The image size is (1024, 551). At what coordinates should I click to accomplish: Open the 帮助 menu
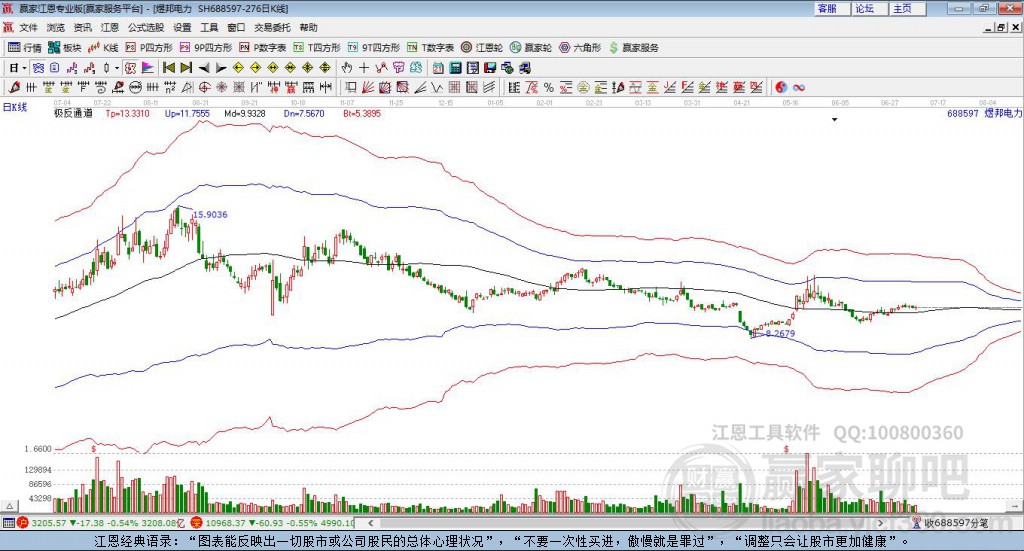point(308,27)
